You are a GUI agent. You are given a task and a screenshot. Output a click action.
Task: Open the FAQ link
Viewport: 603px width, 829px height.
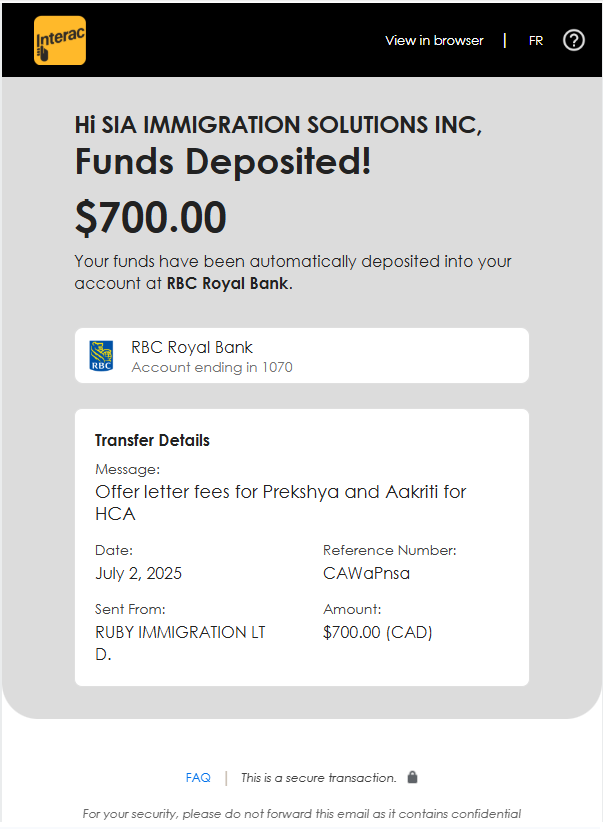click(x=198, y=777)
